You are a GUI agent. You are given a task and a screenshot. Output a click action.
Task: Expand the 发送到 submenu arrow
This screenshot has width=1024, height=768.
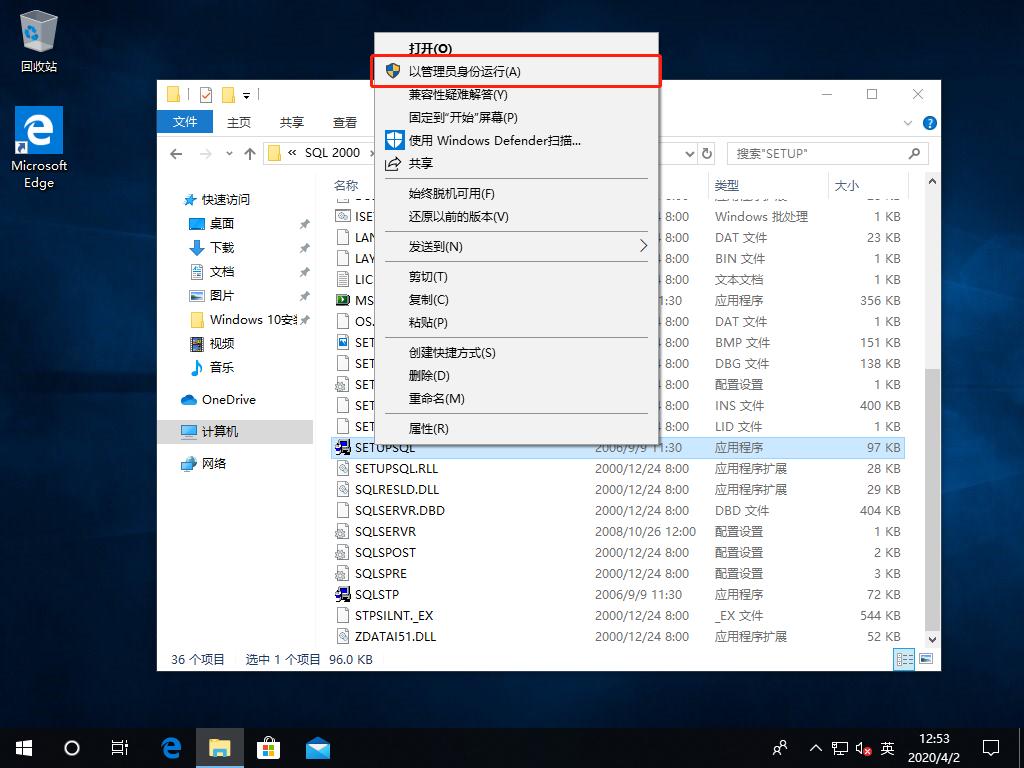646,246
